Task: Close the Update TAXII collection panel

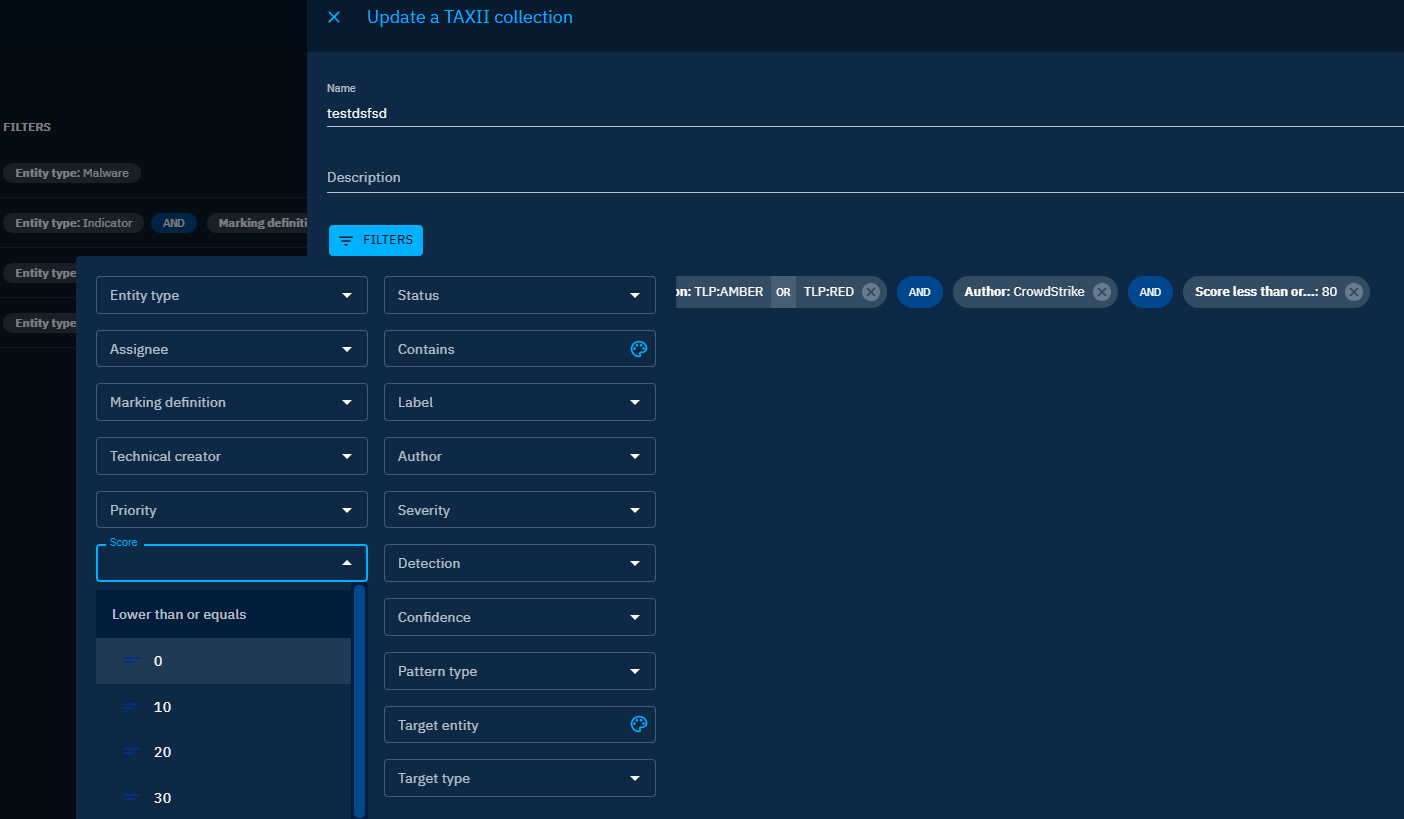Action: click(334, 17)
